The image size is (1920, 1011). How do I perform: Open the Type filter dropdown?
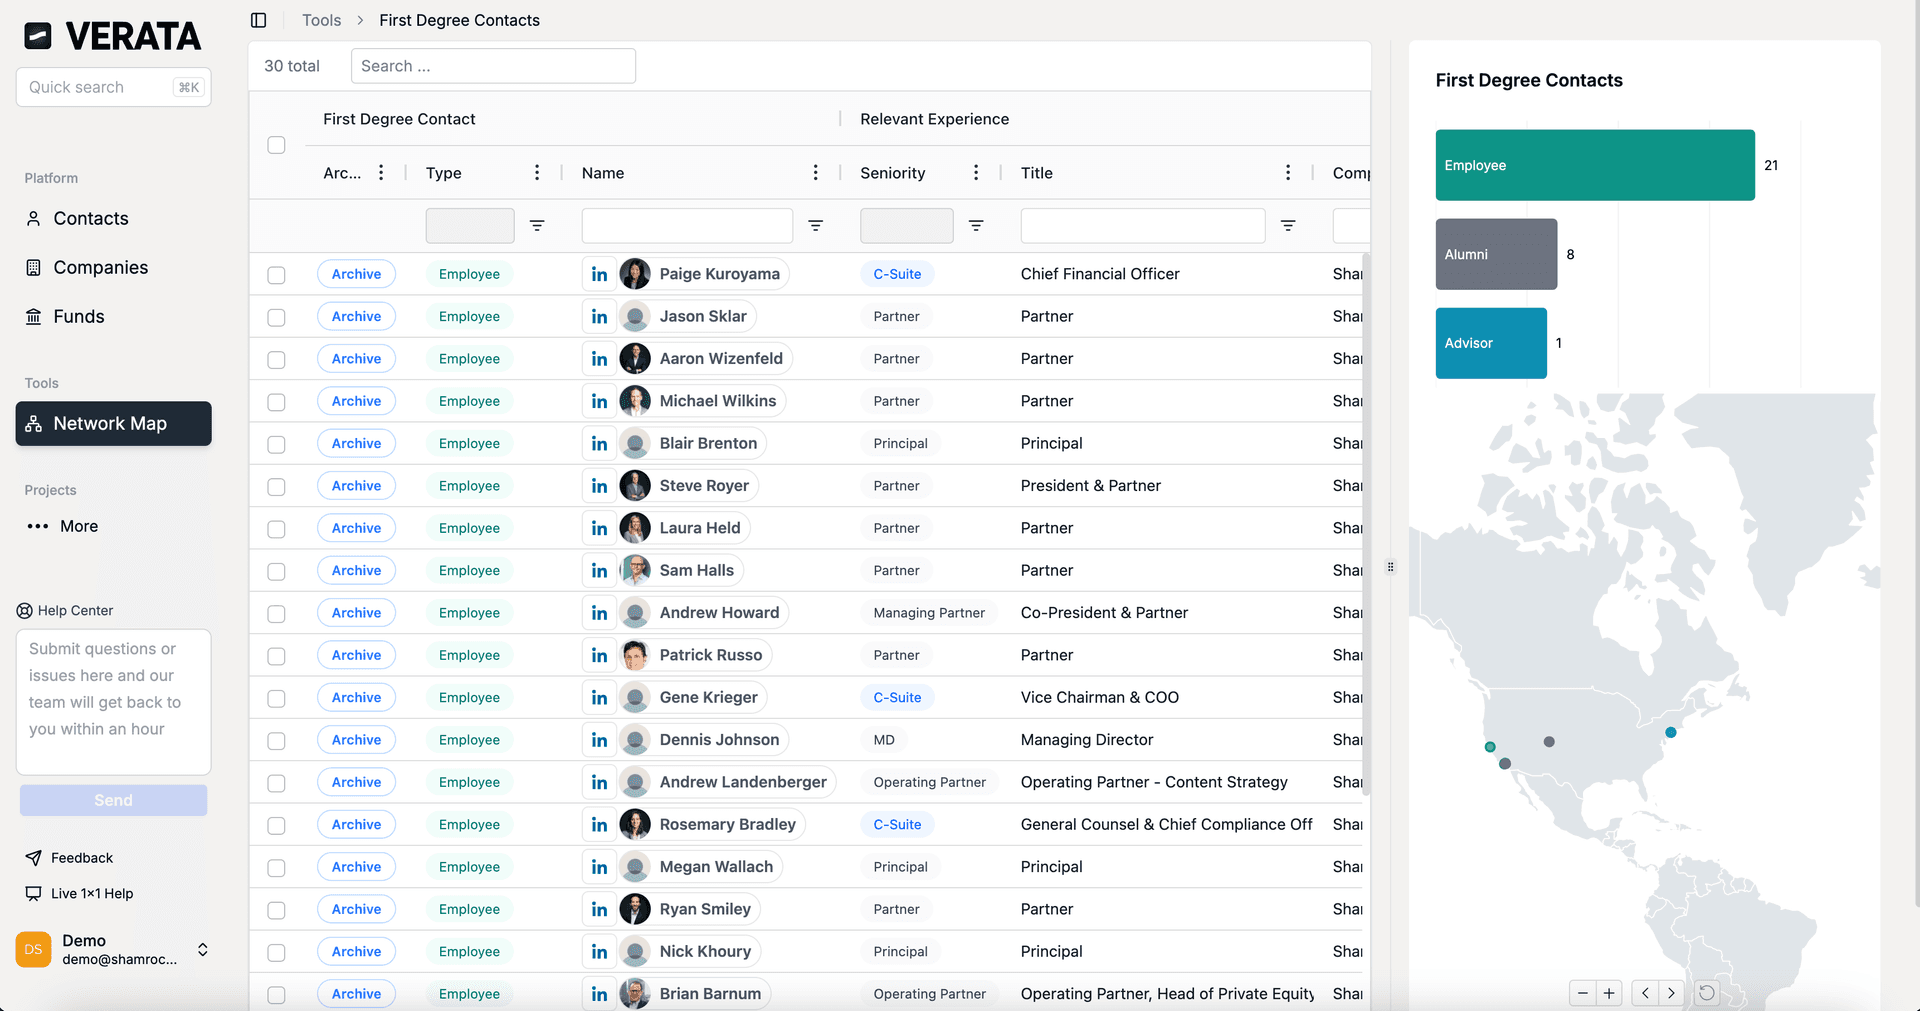470,226
